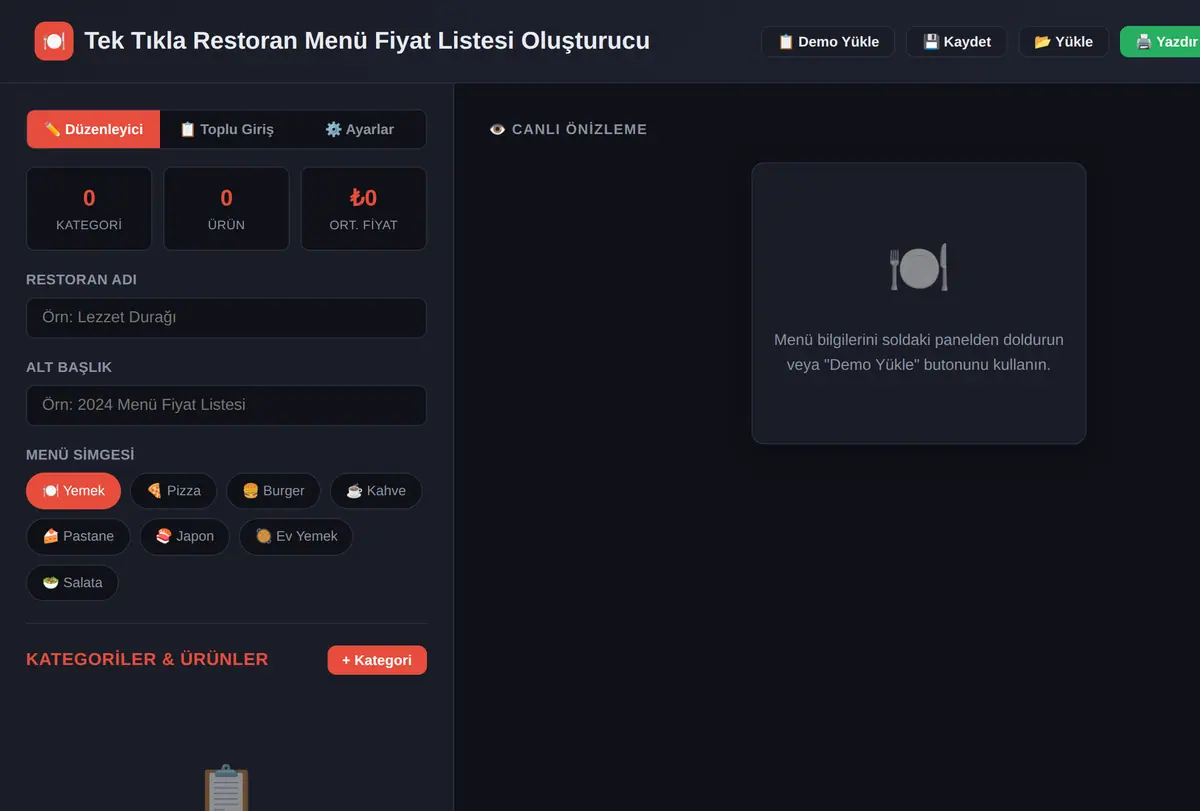Viewport: 1200px width, 811px height.
Task: Load the demo menu with Demo Yükle
Action: [828, 42]
